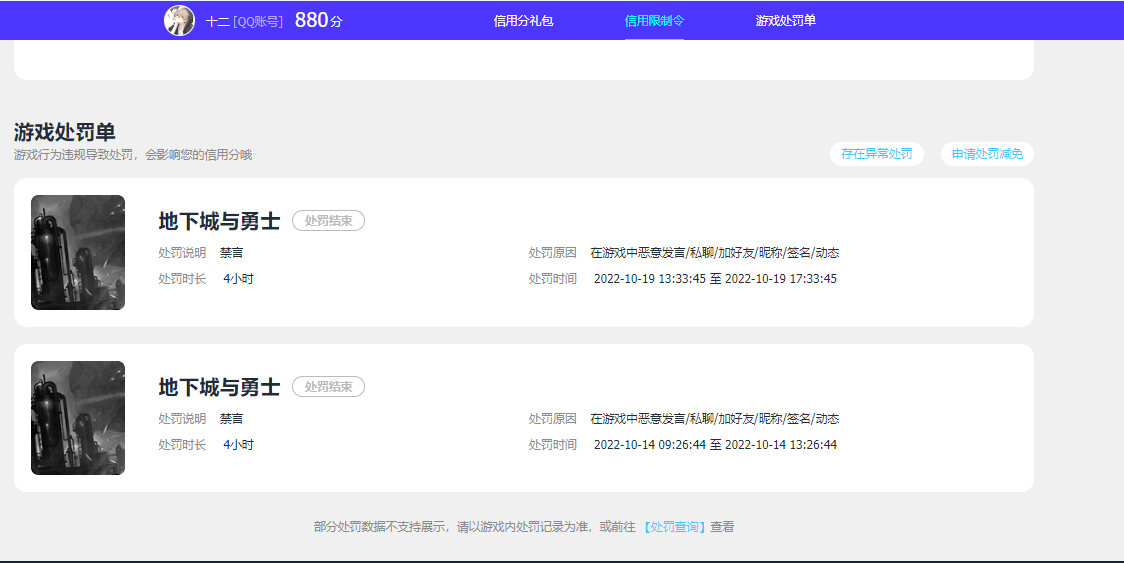Viewport: 1124px width, 563px height.
Task: Click the 880分 credit score
Action: click(x=319, y=20)
